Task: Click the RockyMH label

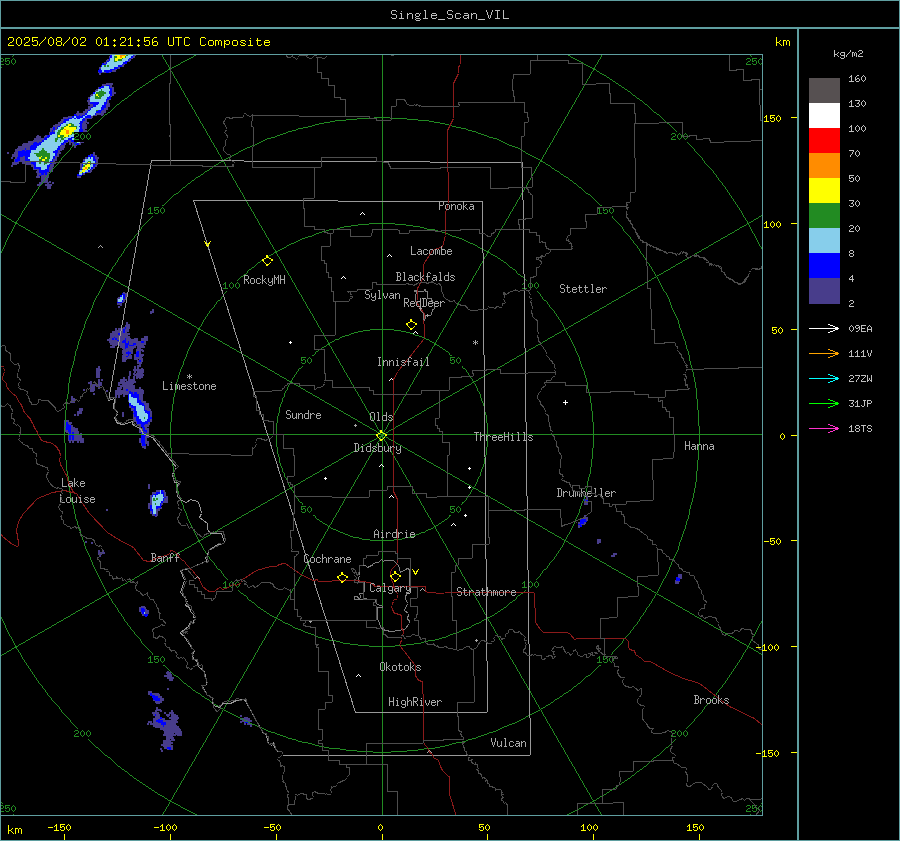Action: (x=264, y=280)
